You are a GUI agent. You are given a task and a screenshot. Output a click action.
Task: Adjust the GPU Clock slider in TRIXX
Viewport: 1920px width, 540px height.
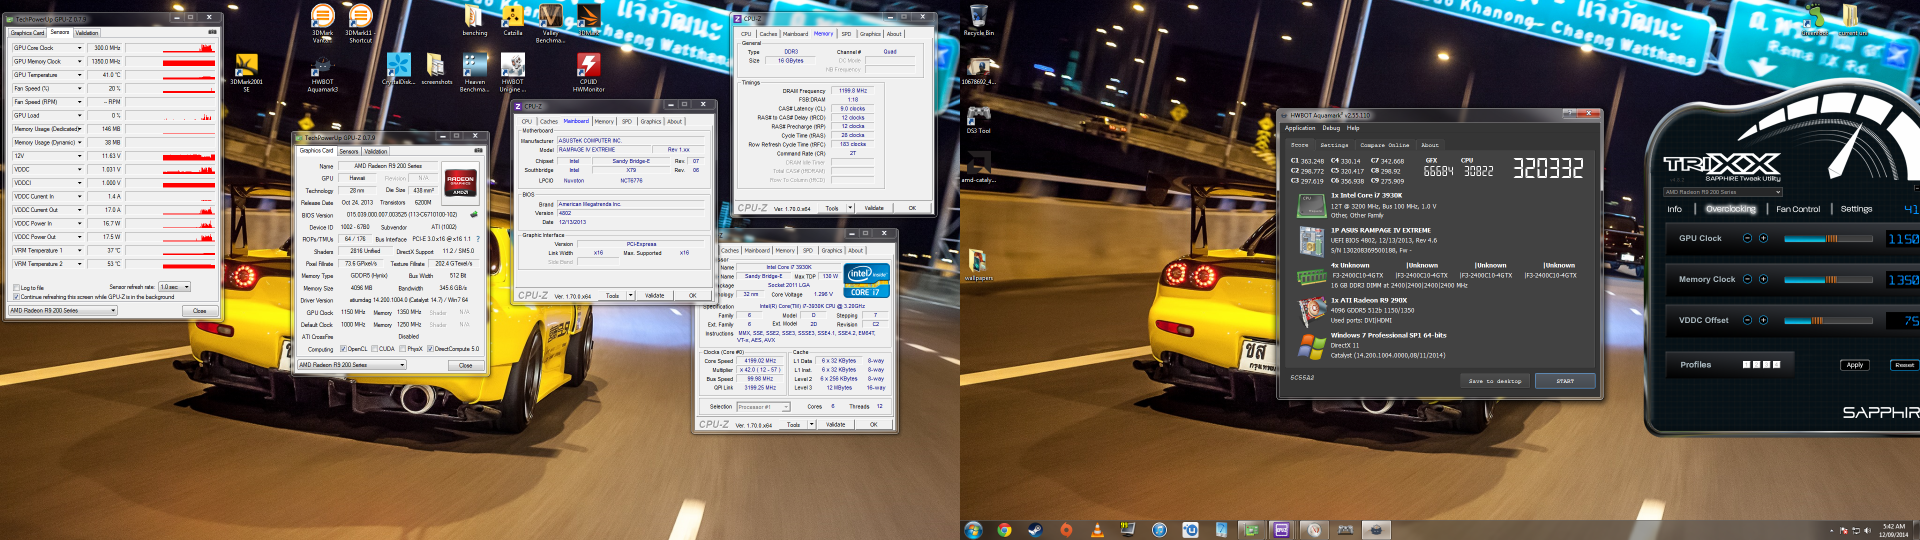click(1828, 238)
